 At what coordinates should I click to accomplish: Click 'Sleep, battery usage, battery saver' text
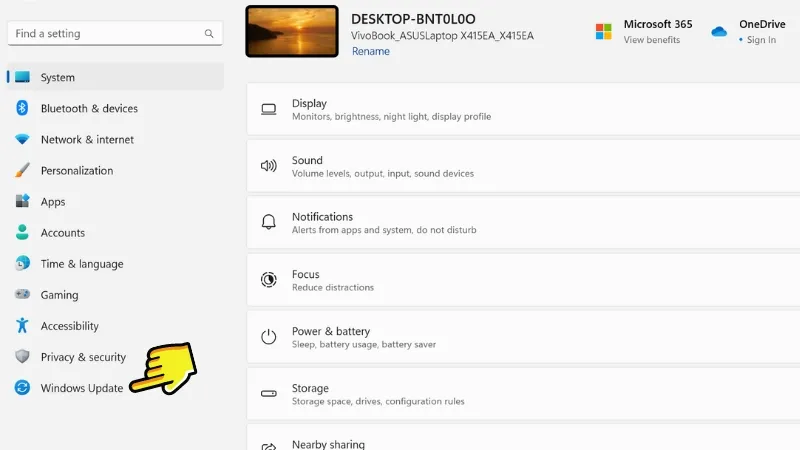(x=364, y=345)
